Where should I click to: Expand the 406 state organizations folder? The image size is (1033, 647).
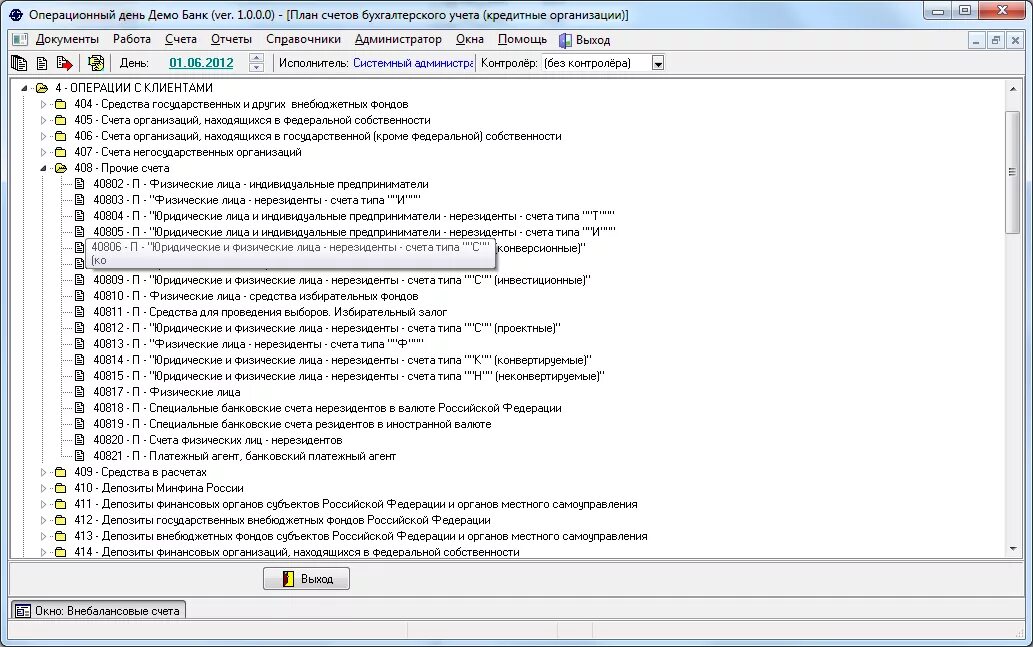[43, 136]
